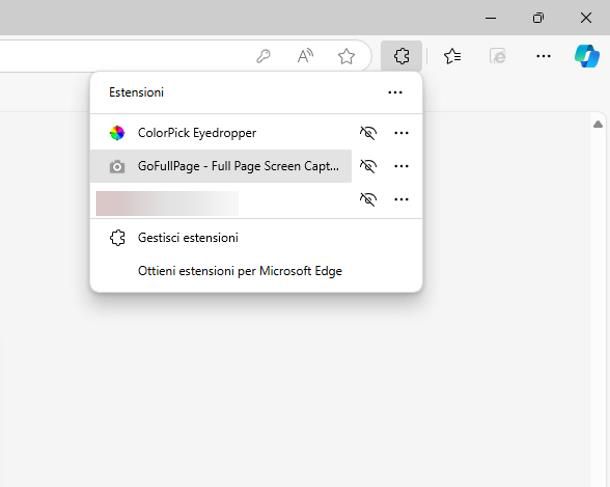This screenshot has width=610, height=487.
Task: Add page to favorites with the star icon
Action: tap(346, 56)
